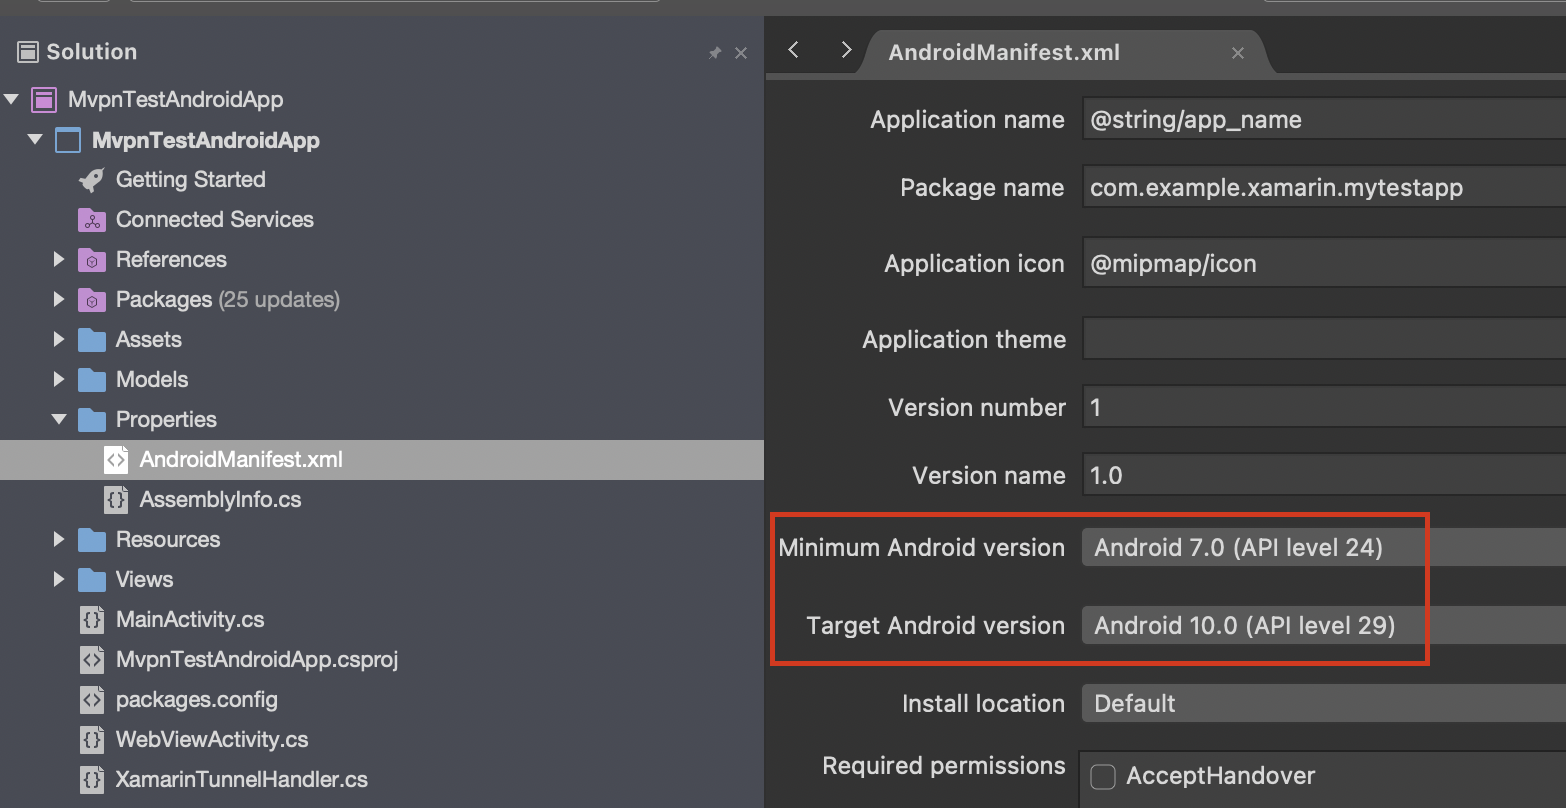Navigate forward with the right arrow
1566x808 pixels.
[846, 50]
